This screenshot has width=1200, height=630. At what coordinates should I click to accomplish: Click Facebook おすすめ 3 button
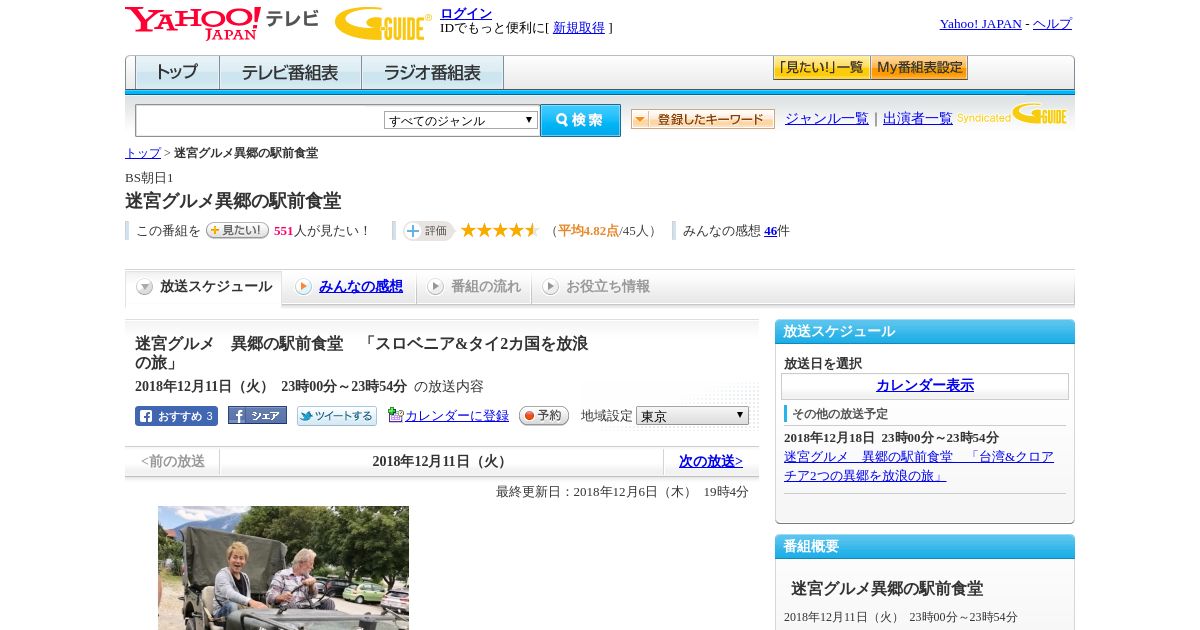tap(176, 416)
